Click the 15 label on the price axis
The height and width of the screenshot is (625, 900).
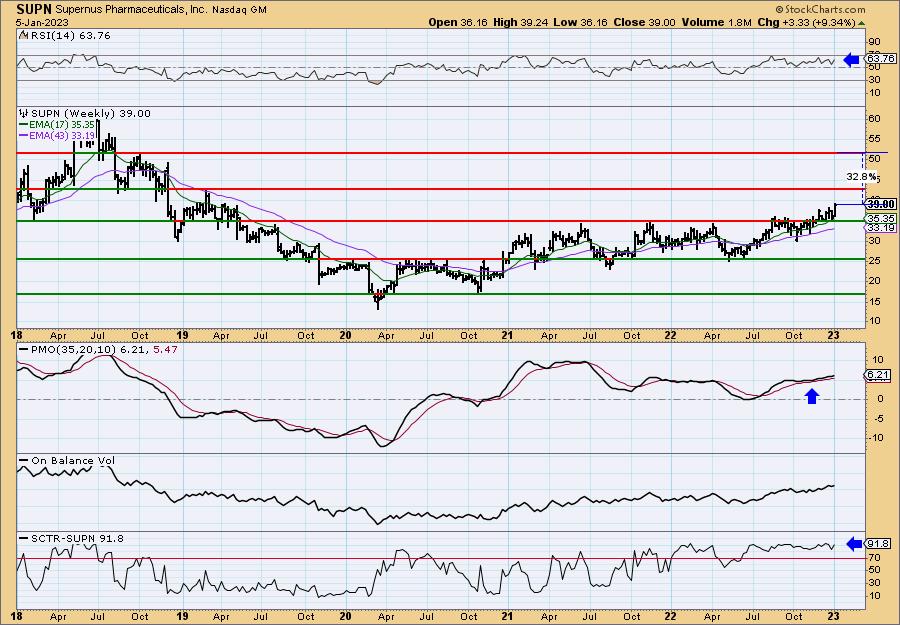click(875, 301)
